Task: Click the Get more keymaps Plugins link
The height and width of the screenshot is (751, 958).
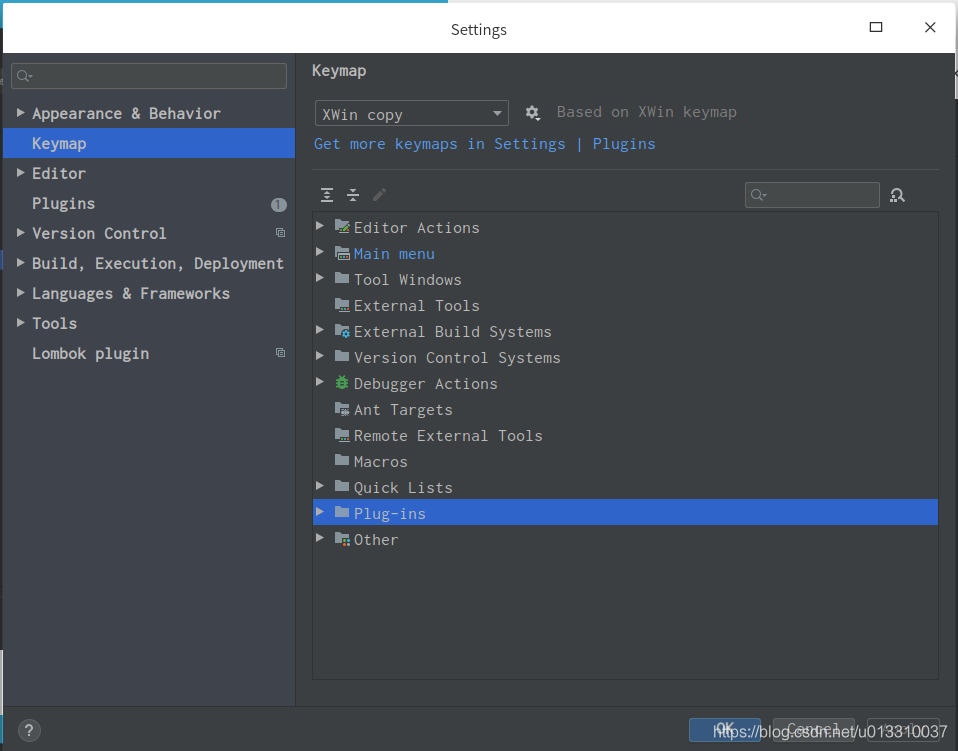Action: (624, 143)
